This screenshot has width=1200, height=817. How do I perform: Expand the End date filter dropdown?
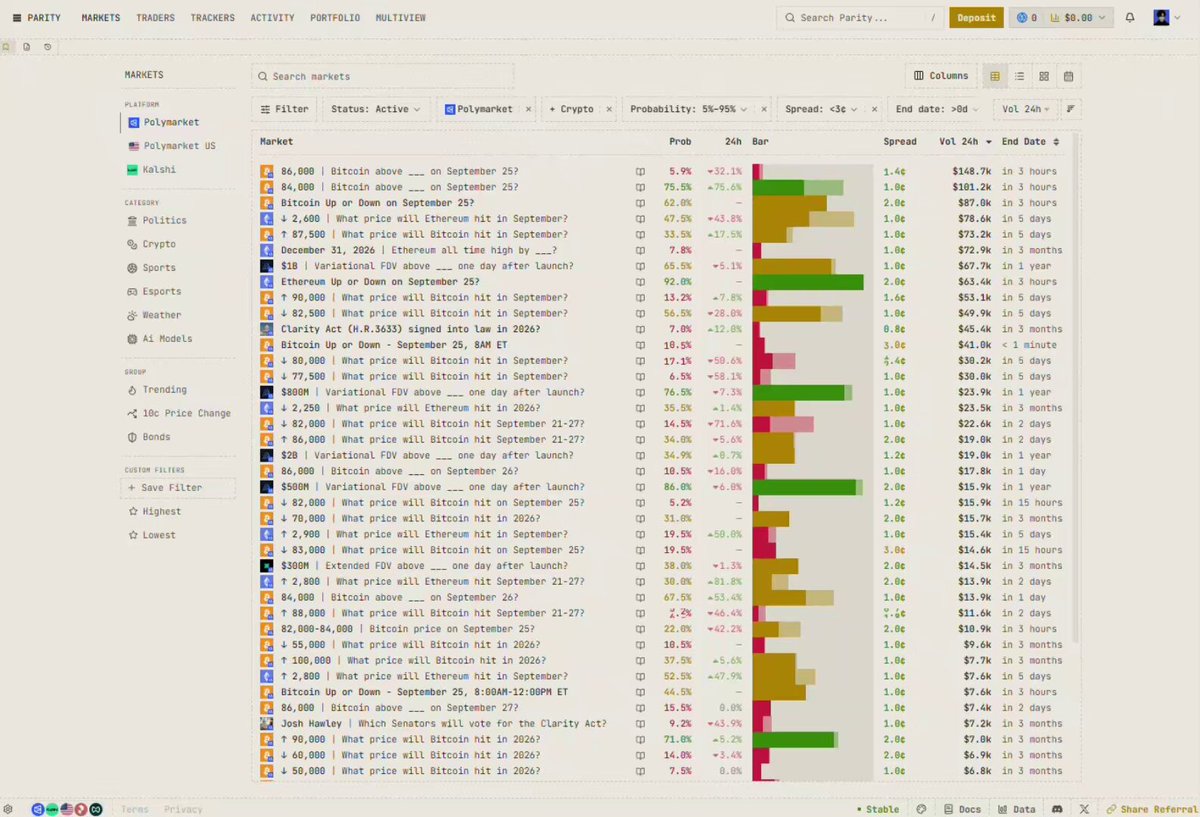click(938, 109)
